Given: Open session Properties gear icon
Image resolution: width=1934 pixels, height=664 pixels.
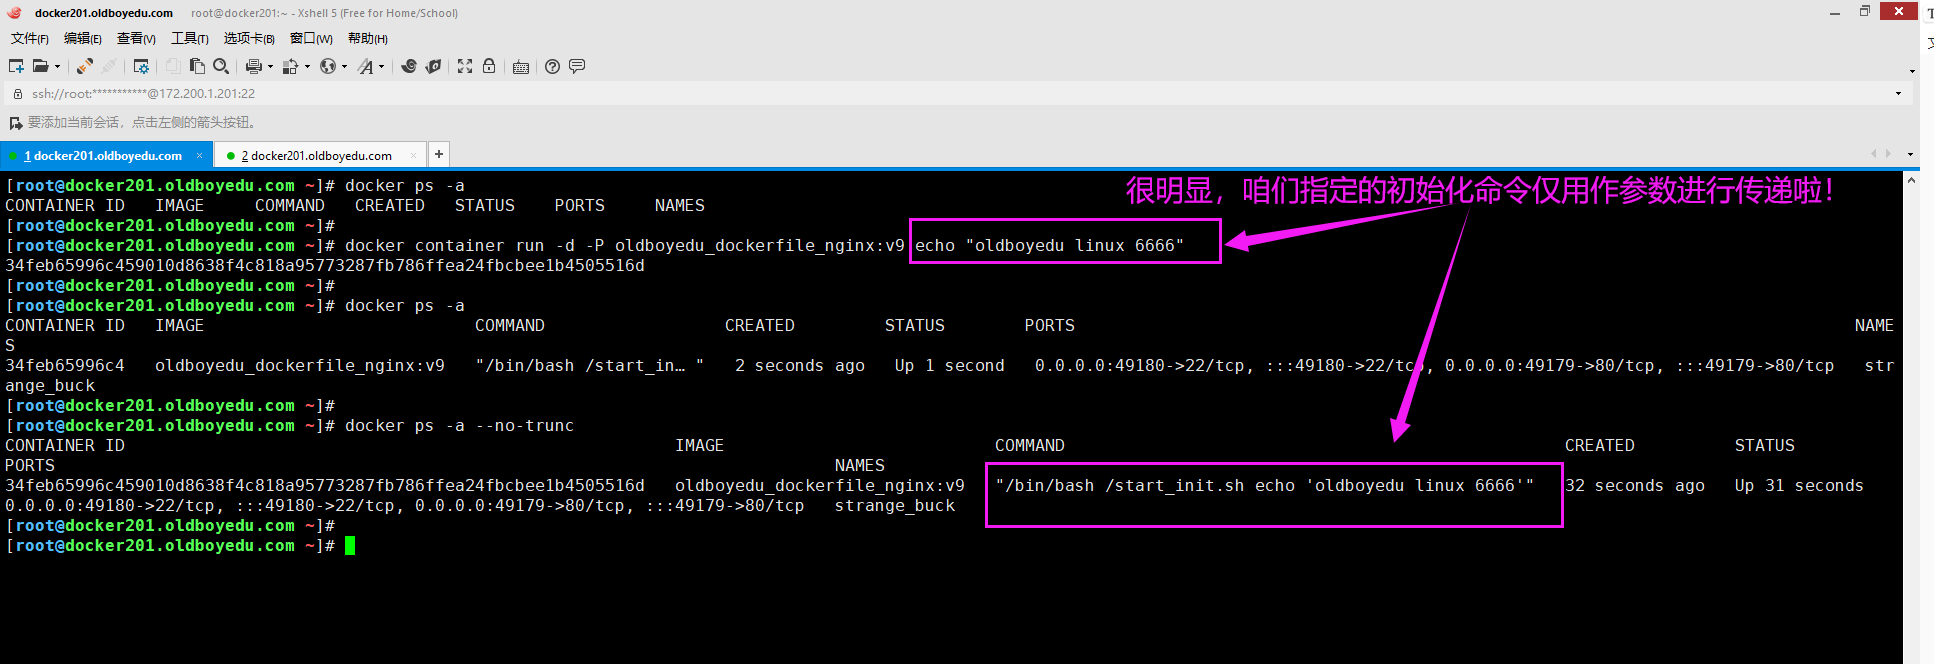Looking at the screenshot, I should [141, 66].
